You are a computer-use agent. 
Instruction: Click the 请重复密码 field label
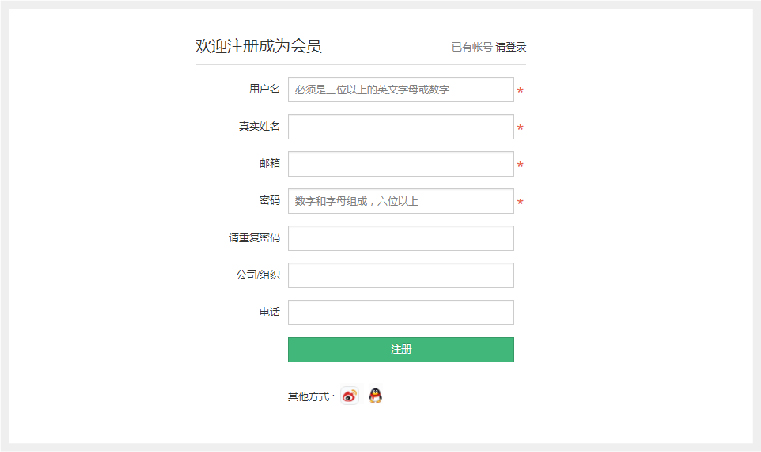pyautogui.click(x=254, y=237)
